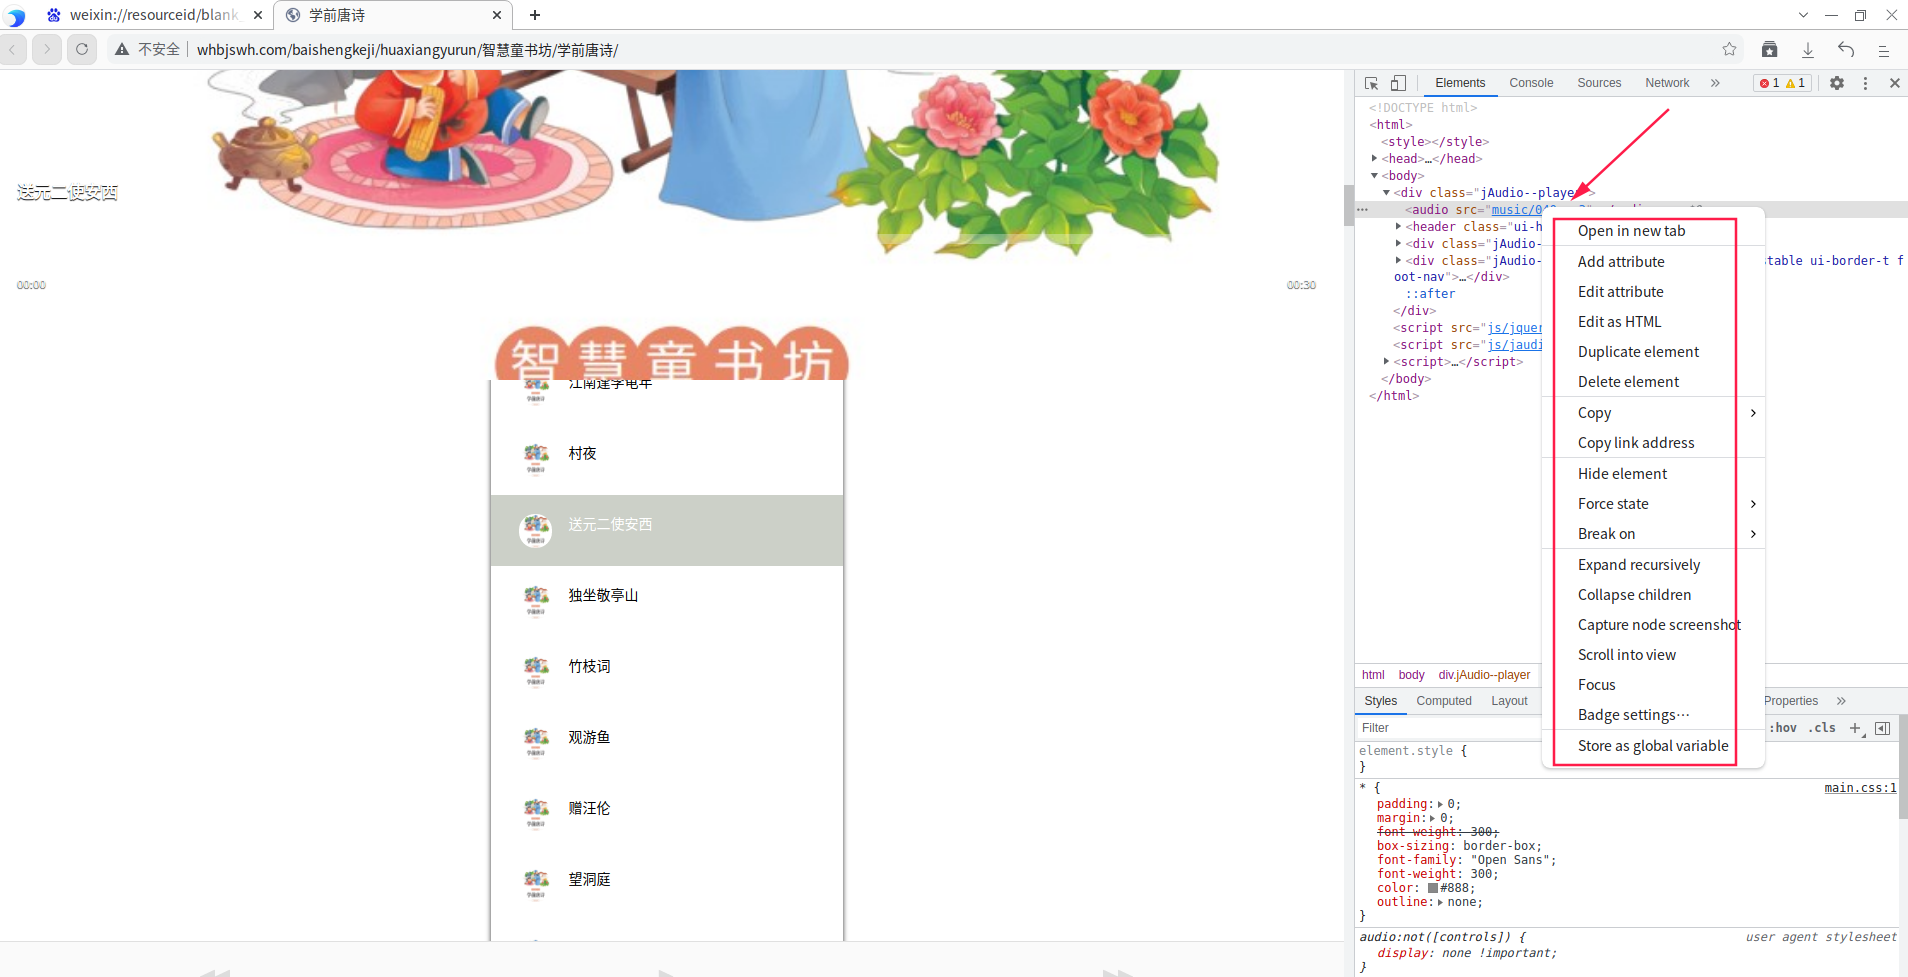The height and width of the screenshot is (977, 1908).
Task: Select the inspect element tool in DevTools
Action: [x=1370, y=83]
